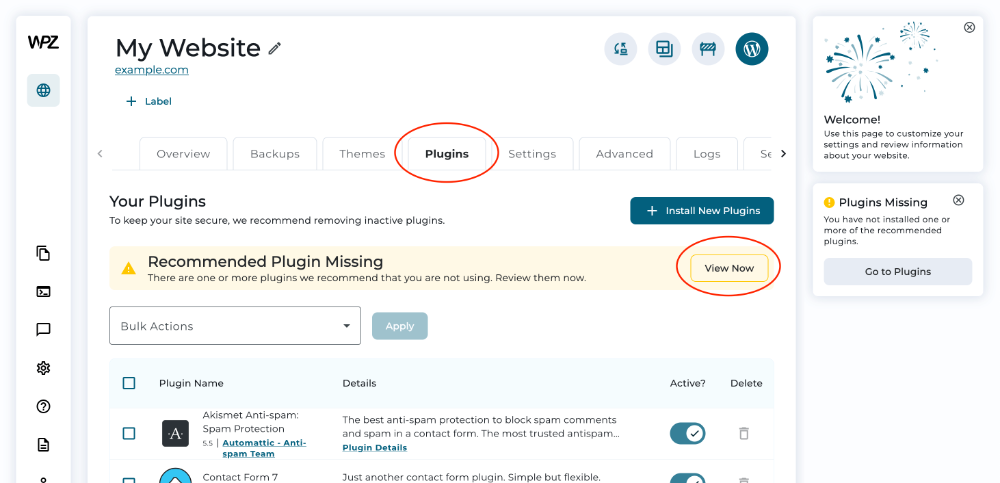Click the Install New Plugins button

tap(702, 211)
